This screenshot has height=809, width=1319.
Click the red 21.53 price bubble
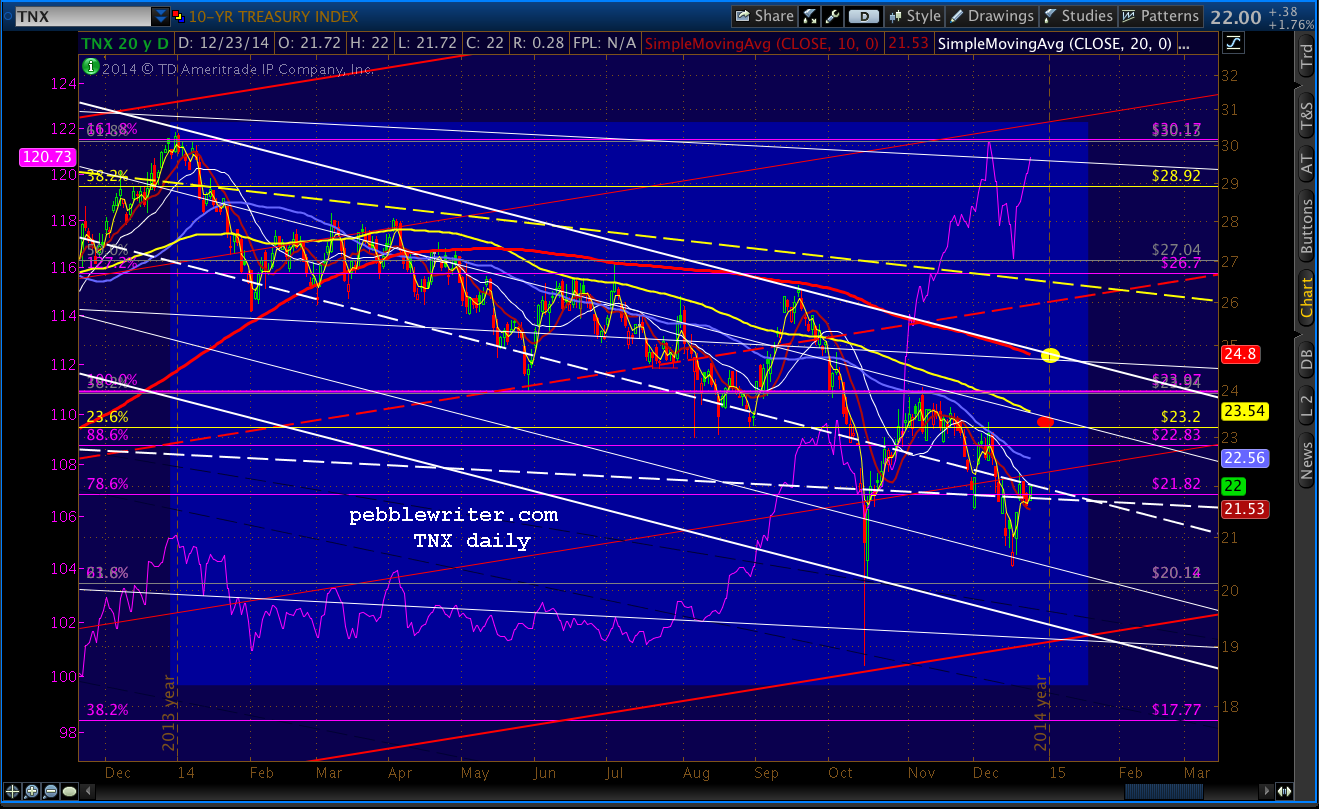pyautogui.click(x=1246, y=510)
